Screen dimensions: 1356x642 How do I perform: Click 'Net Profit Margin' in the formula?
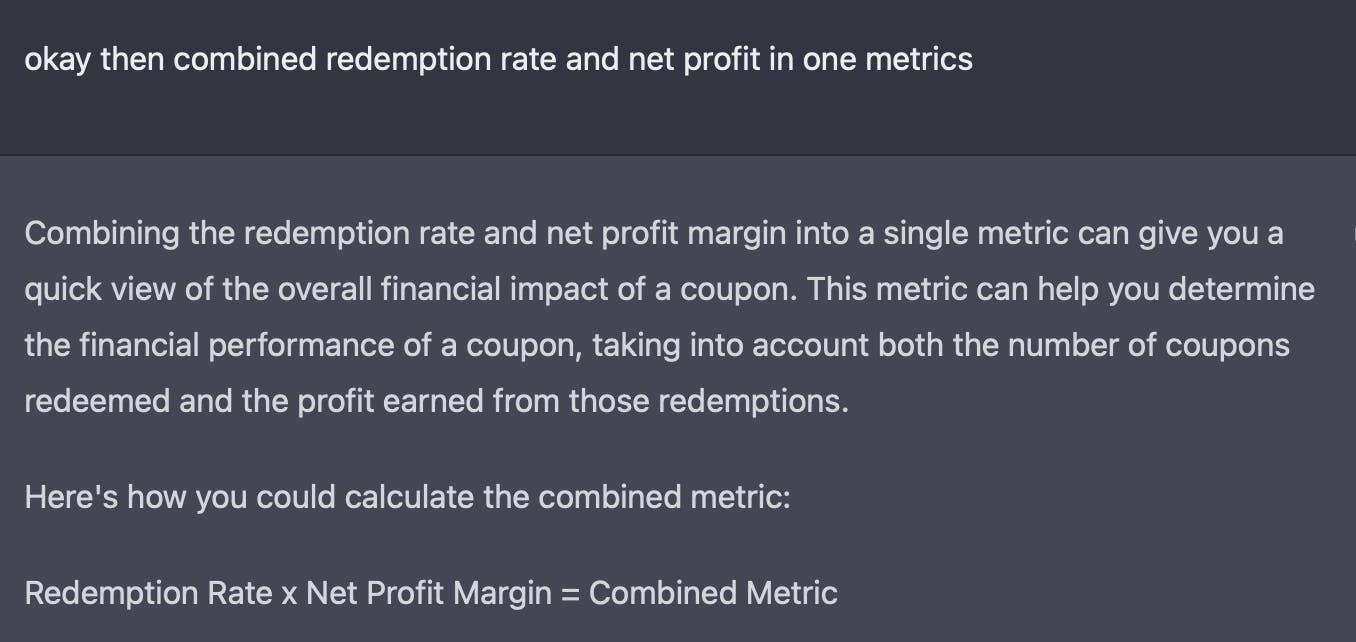[x=428, y=593]
